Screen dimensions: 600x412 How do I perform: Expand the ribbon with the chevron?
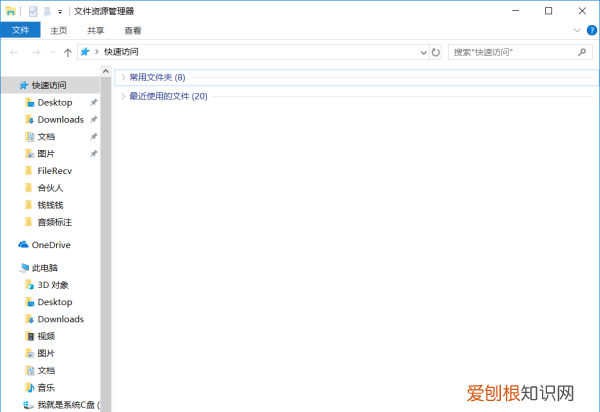(577, 30)
